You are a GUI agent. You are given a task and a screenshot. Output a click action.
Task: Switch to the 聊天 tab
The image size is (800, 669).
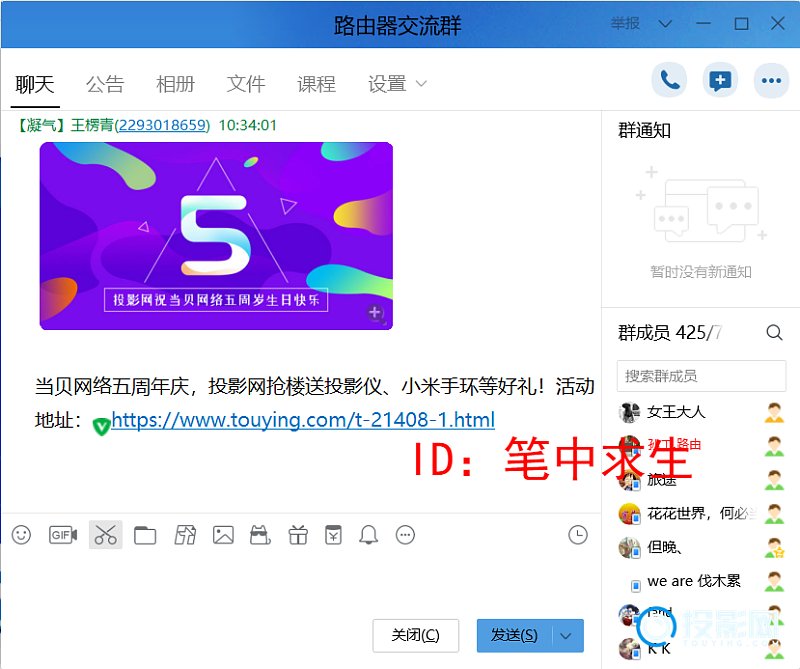coord(35,84)
